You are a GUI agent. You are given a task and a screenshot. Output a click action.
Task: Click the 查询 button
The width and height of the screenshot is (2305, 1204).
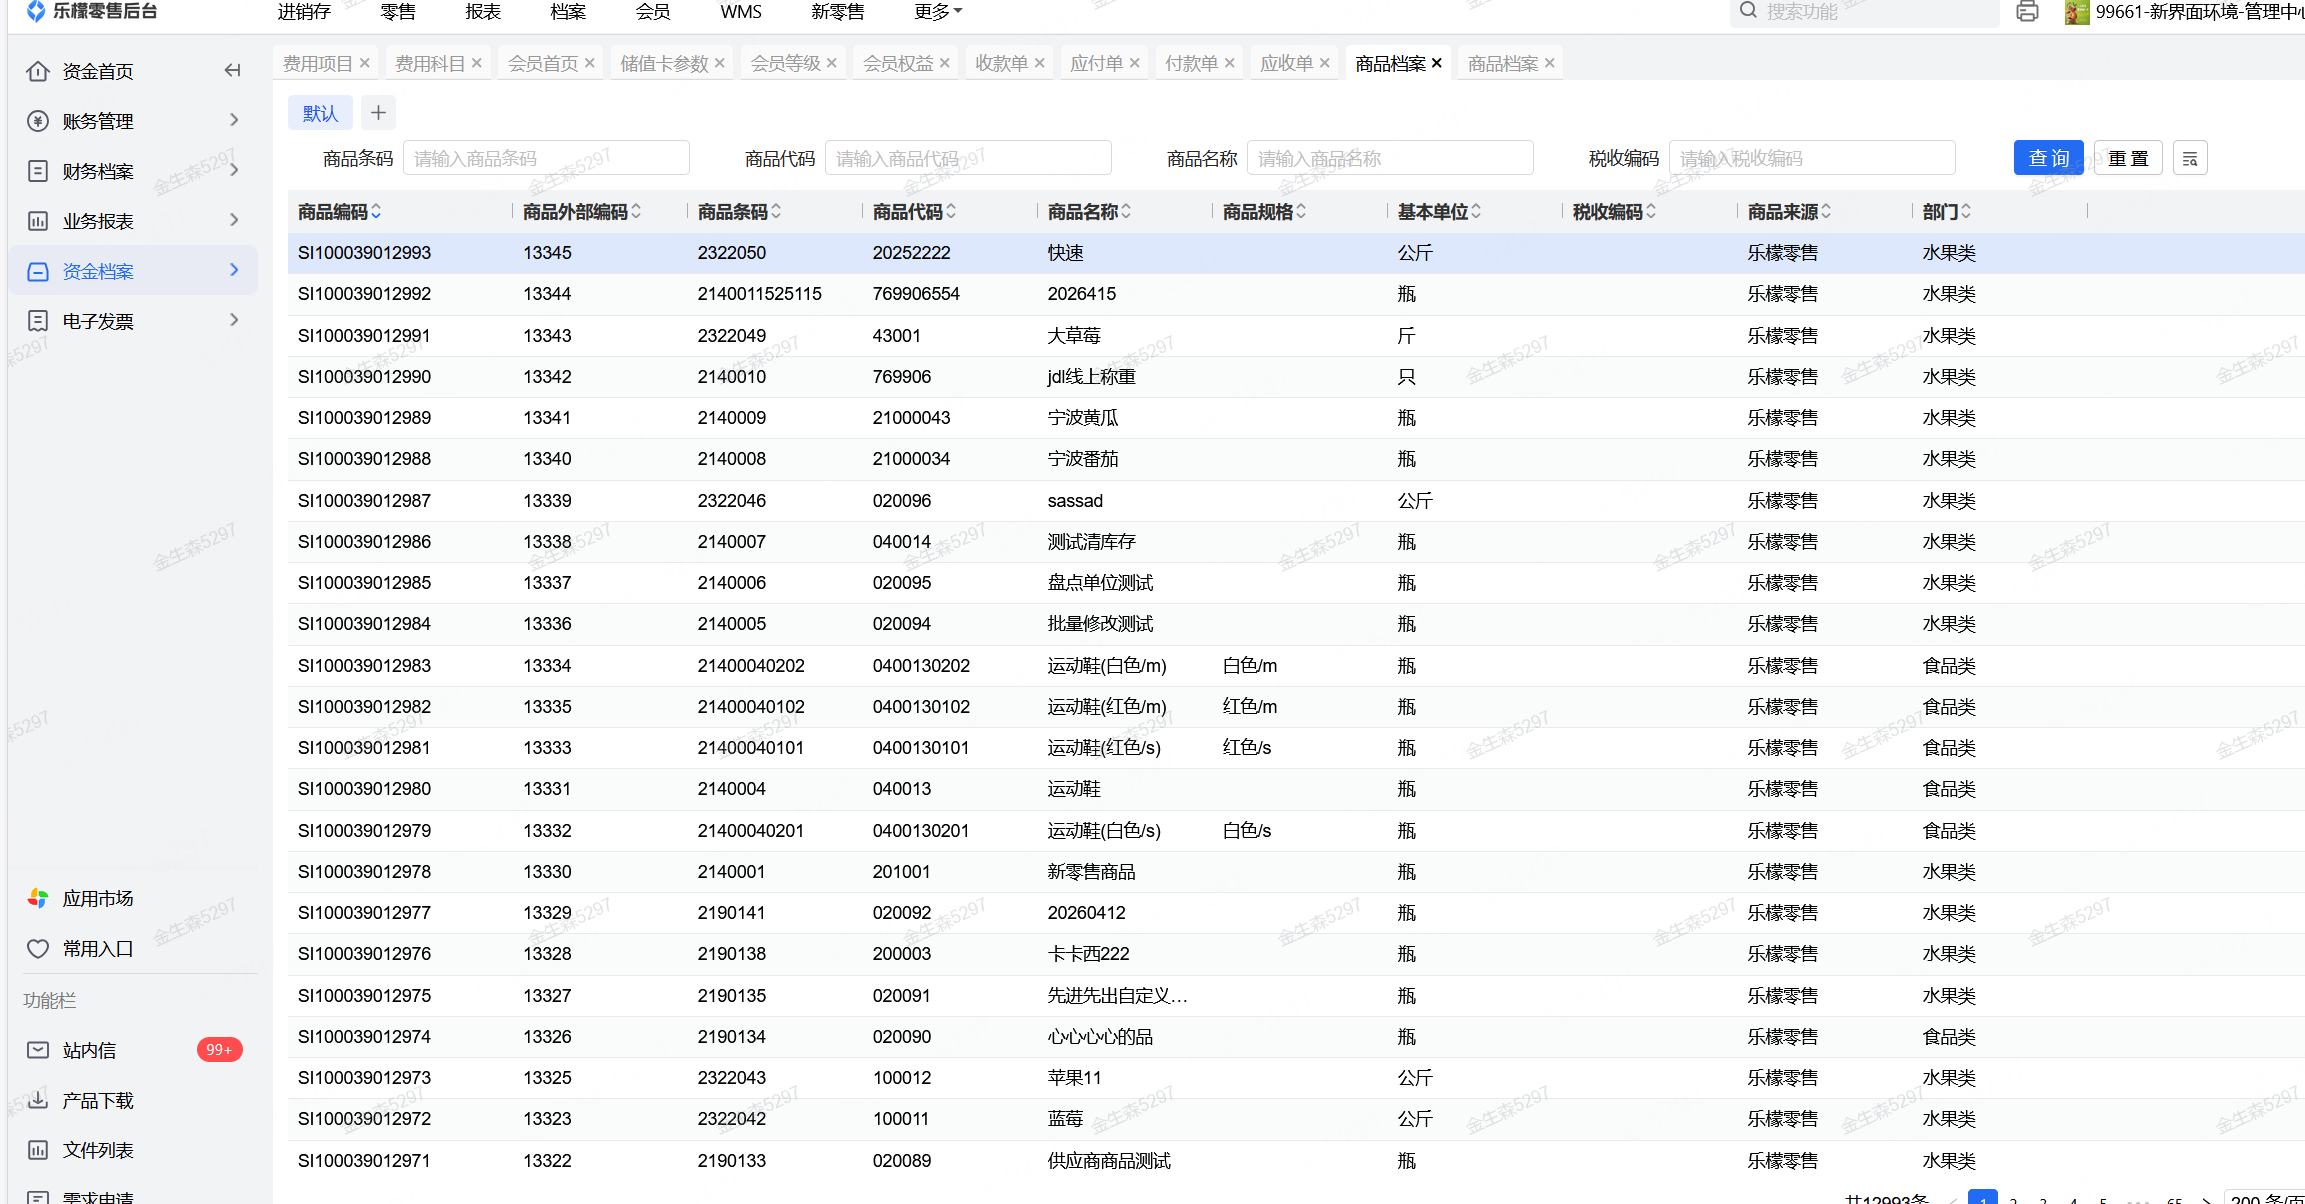(2048, 159)
